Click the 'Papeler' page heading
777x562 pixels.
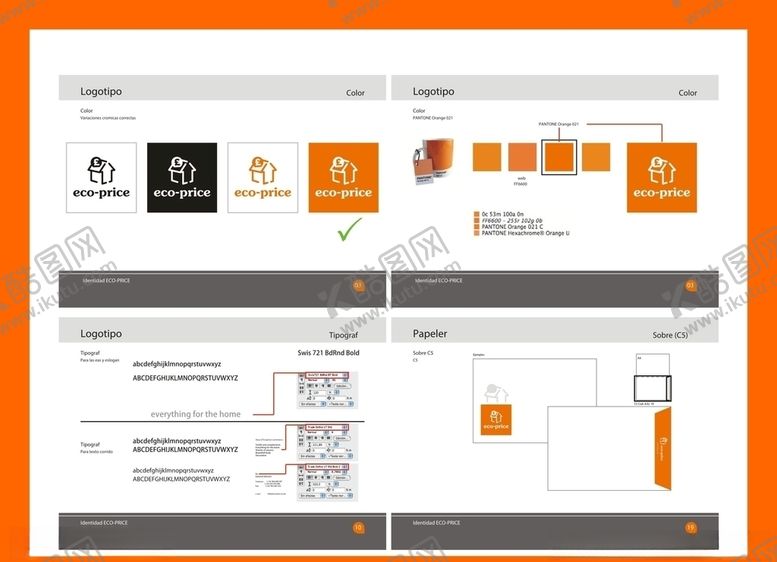[x=430, y=334]
